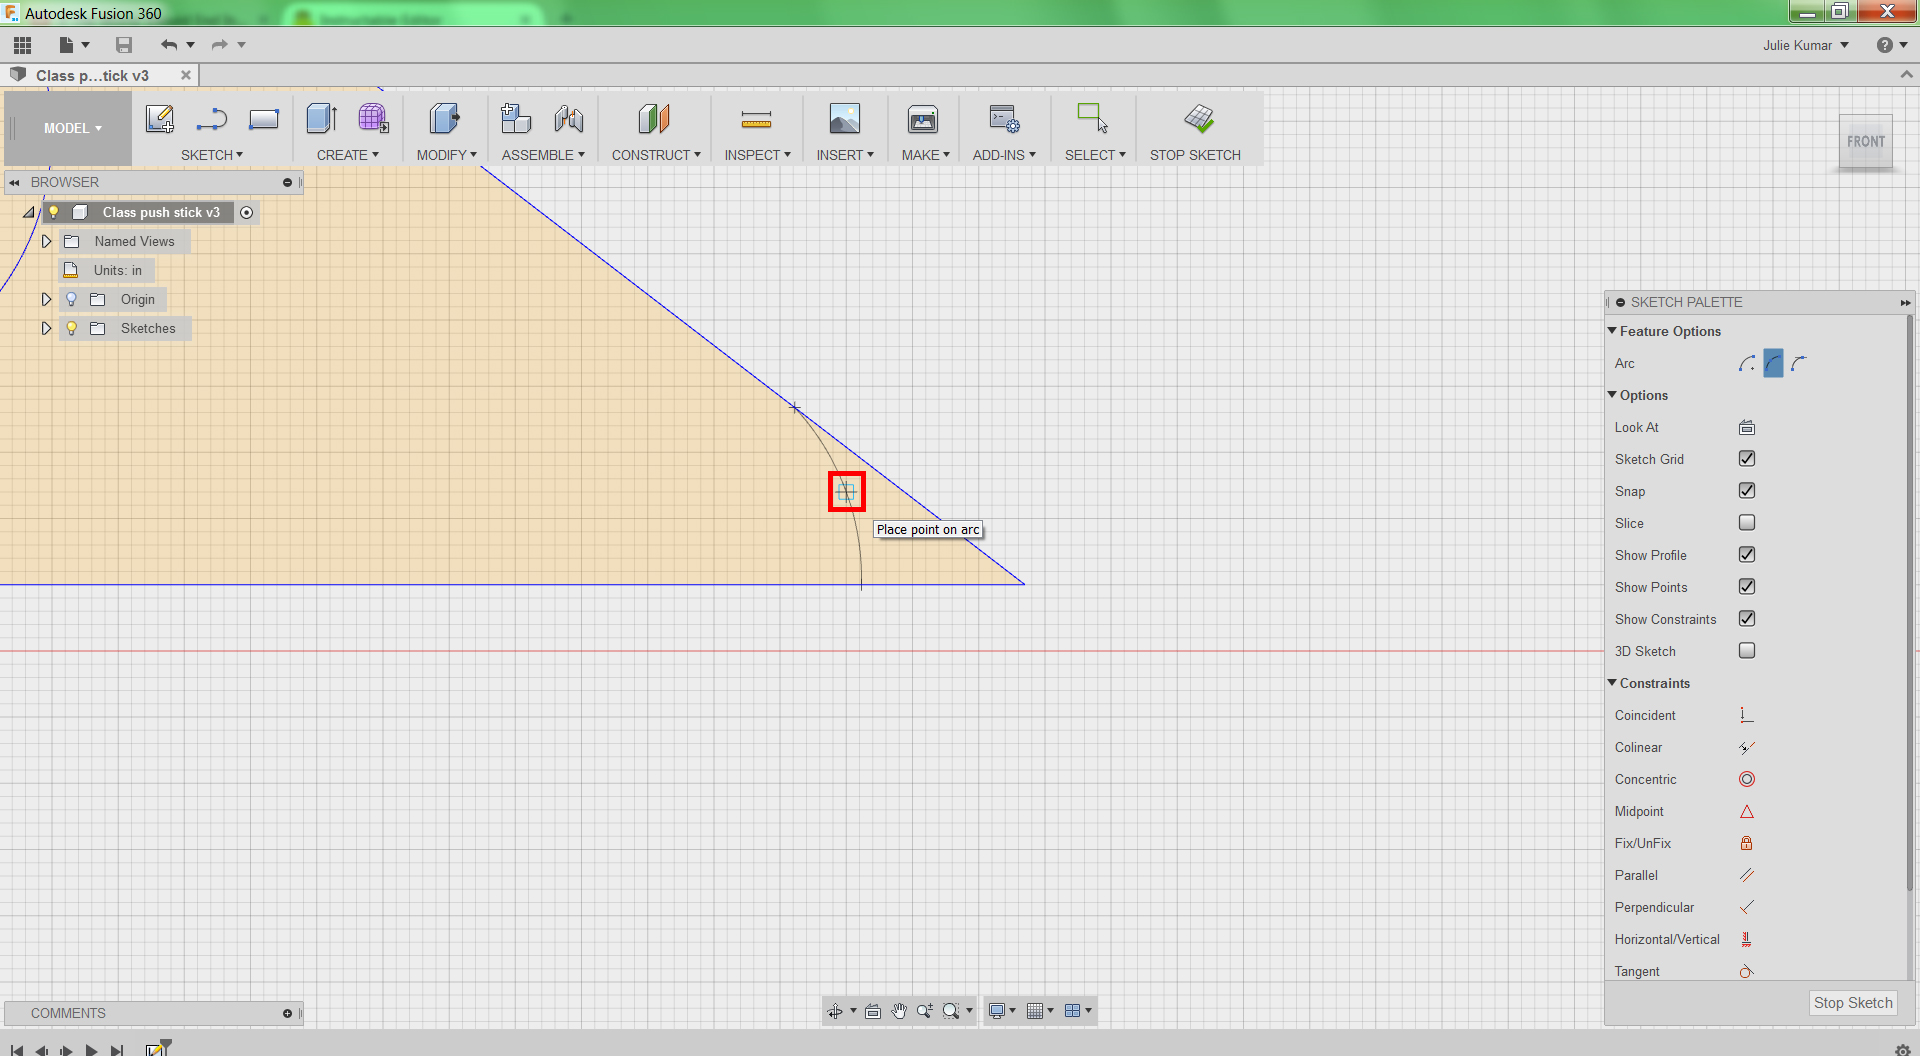The image size is (1920, 1056).
Task: Open the CONSTRUCT menu
Action: coord(656,155)
